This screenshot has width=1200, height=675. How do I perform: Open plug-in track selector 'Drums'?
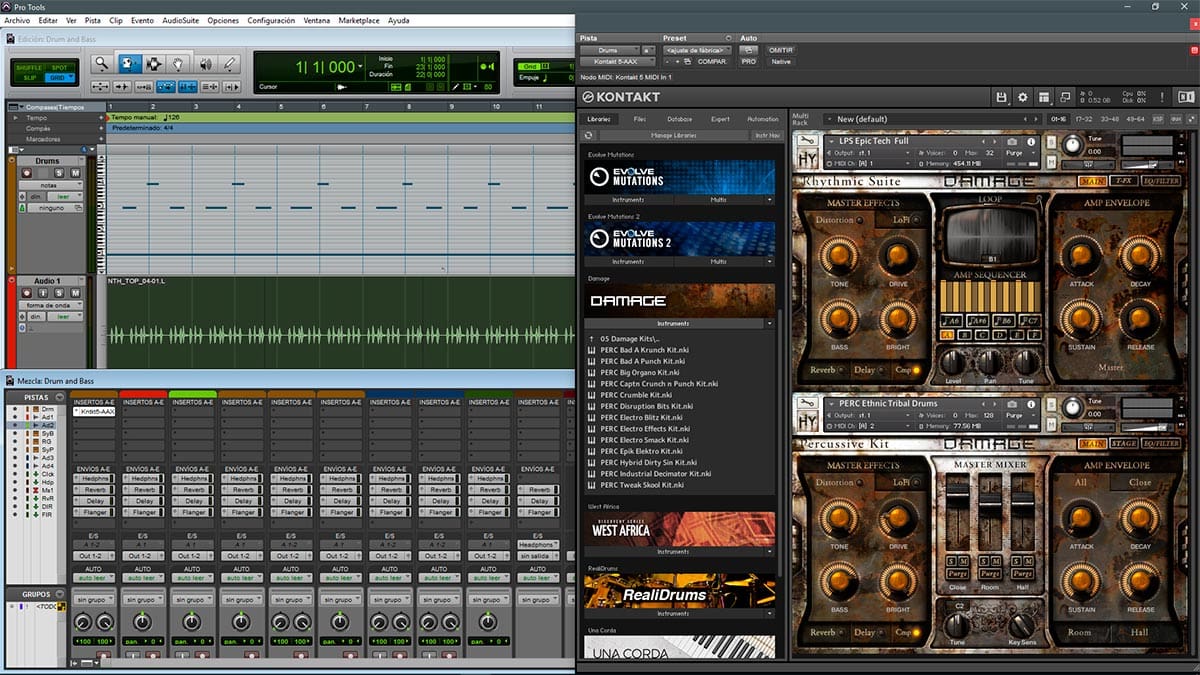[610, 50]
